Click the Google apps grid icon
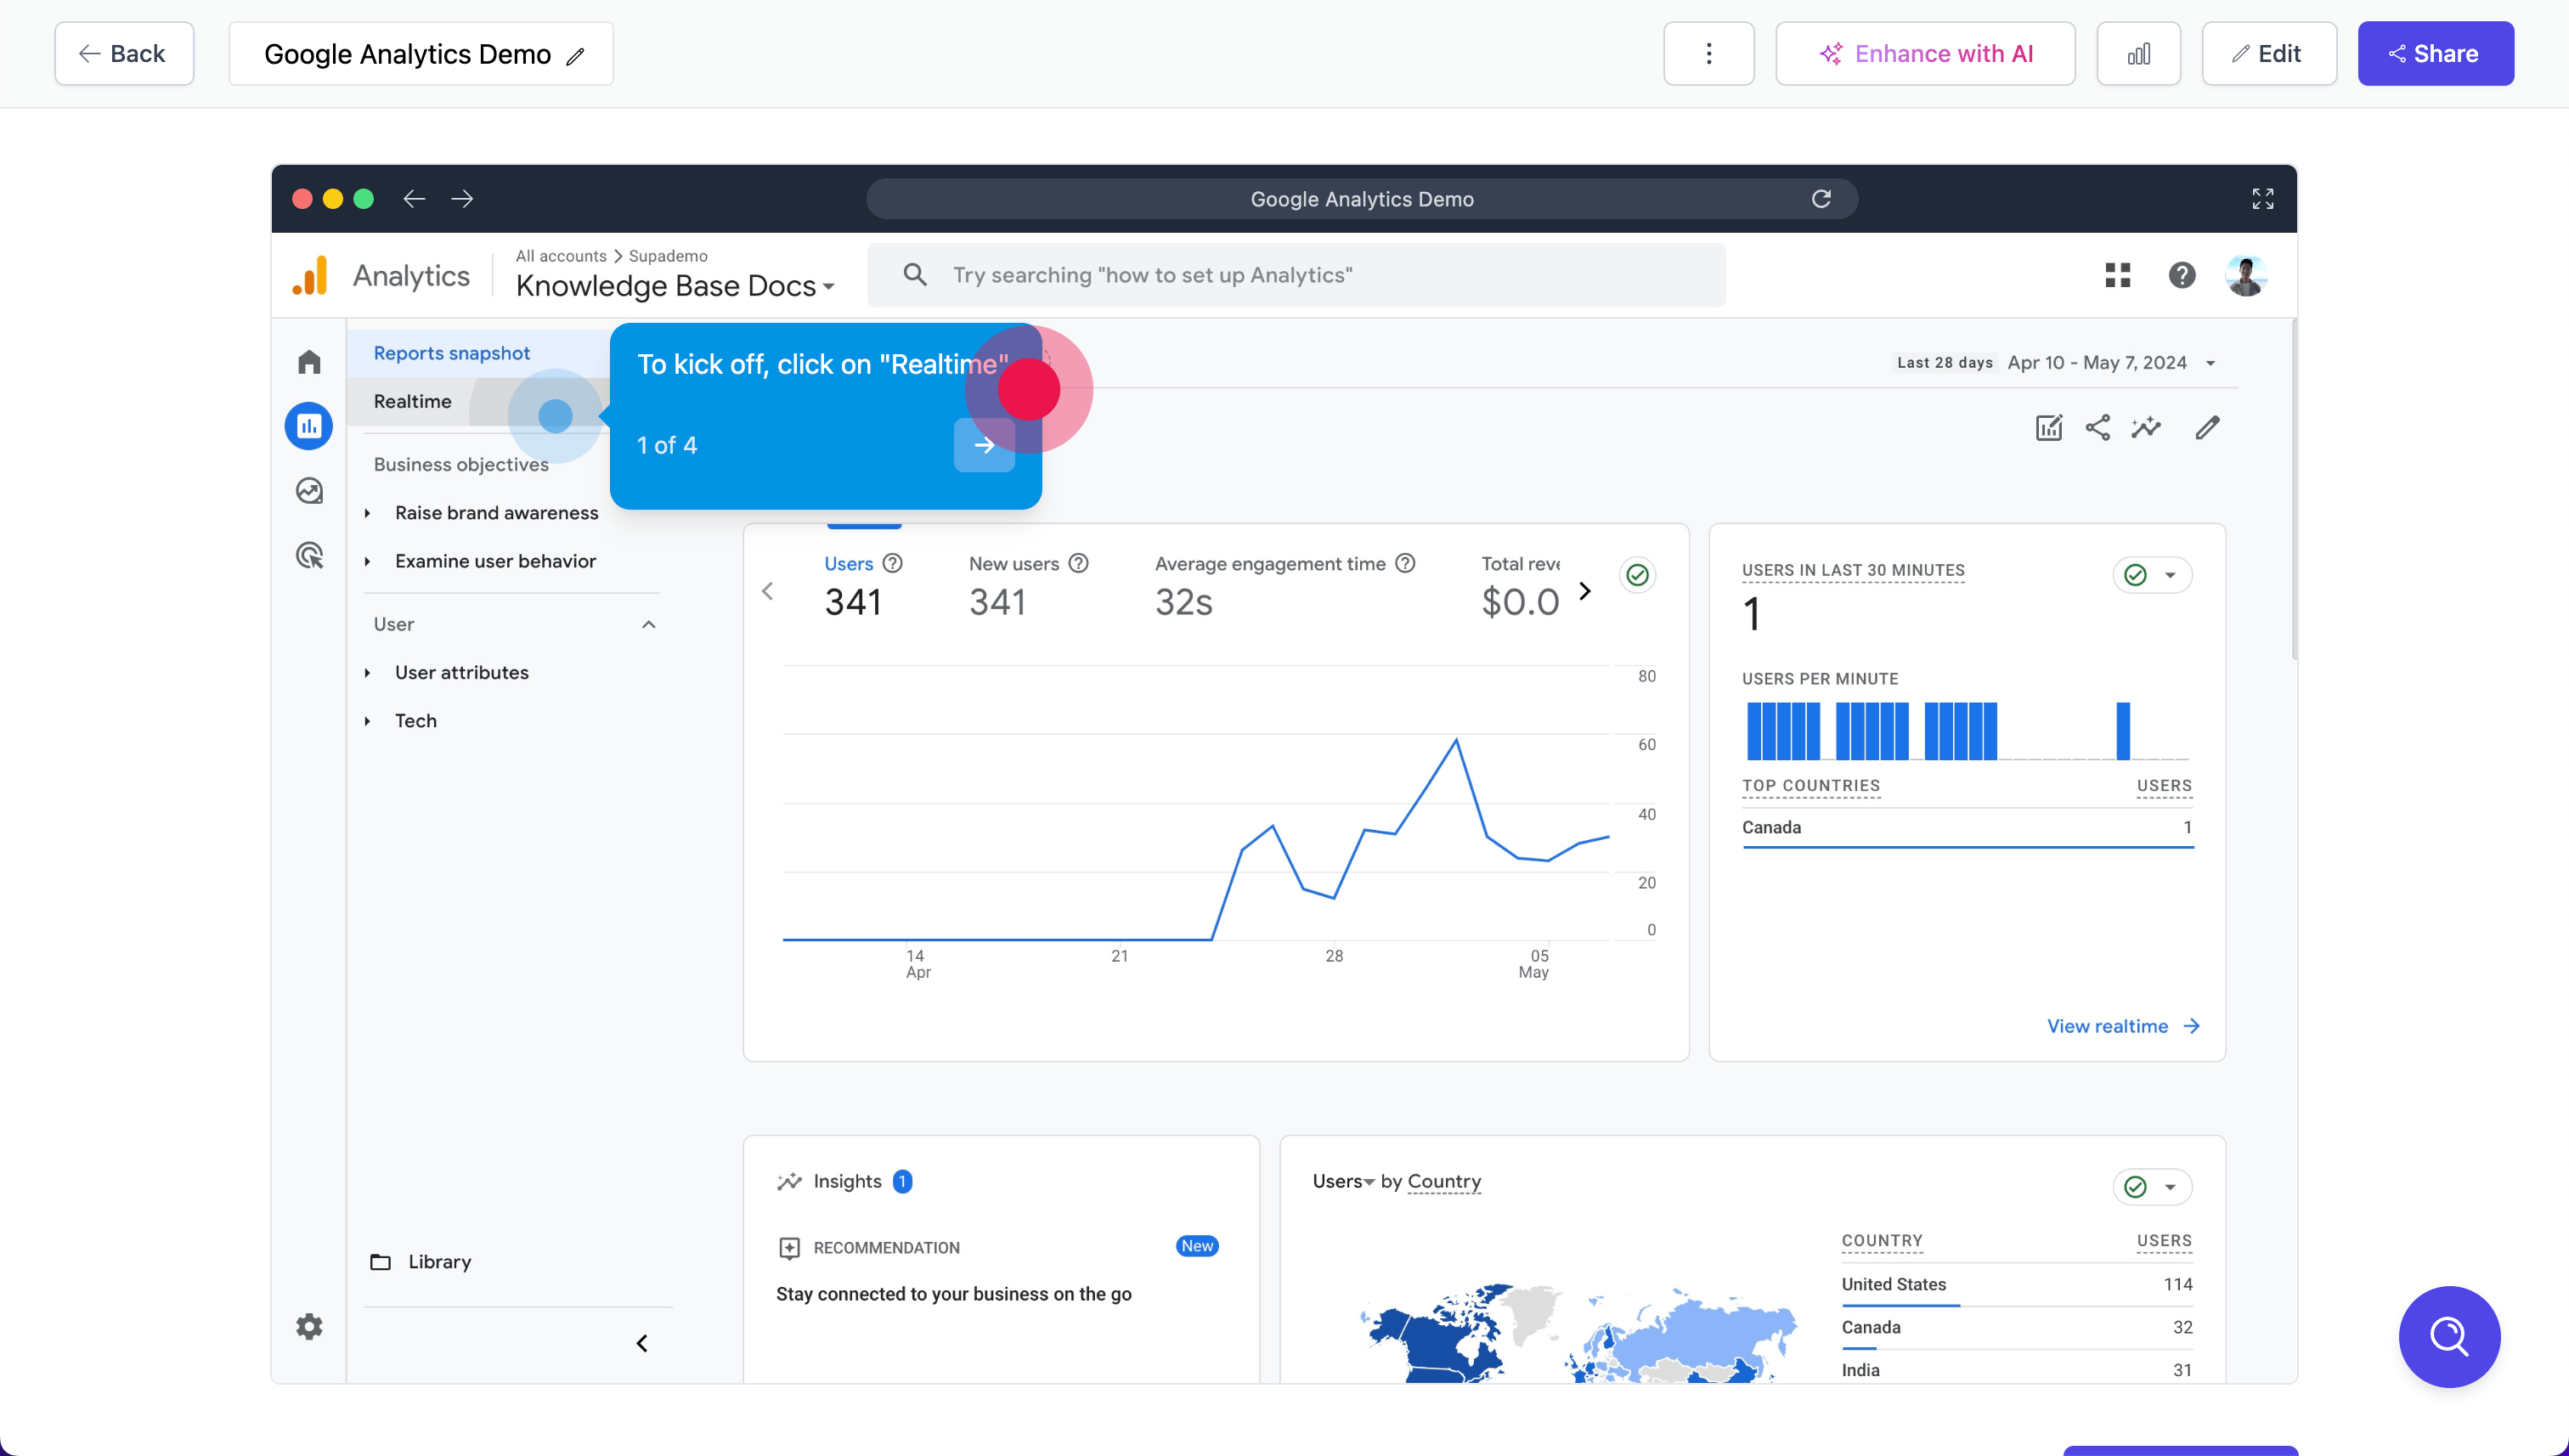Image resolution: width=2569 pixels, height=1456 pixels. coord(2117,275)
